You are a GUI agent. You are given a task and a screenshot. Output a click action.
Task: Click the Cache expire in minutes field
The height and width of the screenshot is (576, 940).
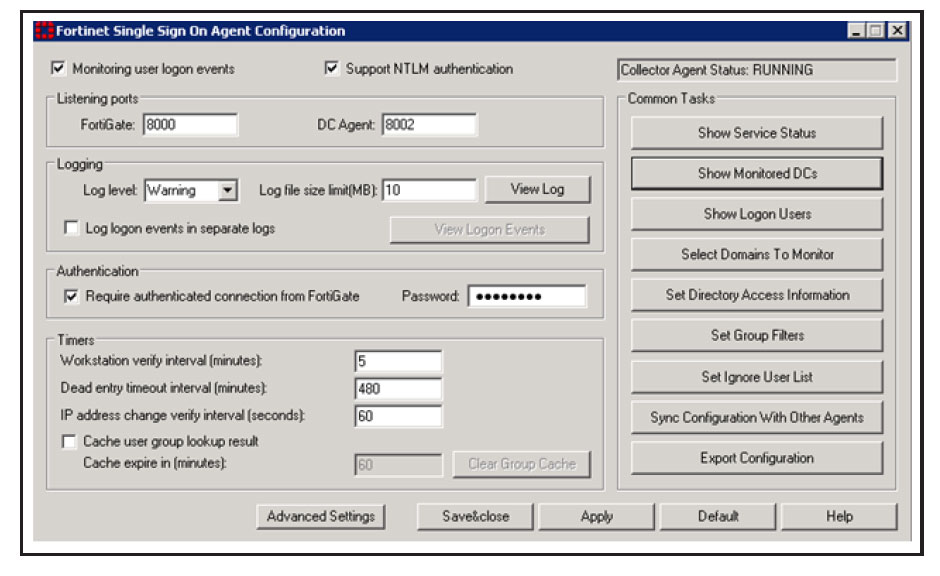398,465
